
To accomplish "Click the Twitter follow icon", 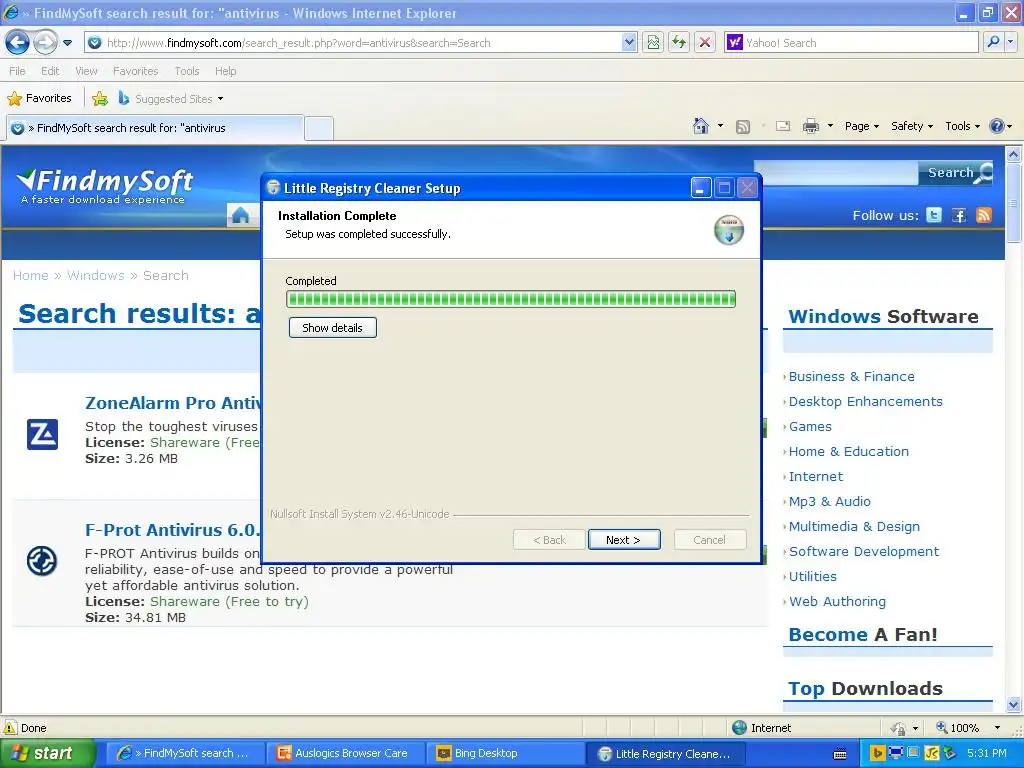I will pyautogui.click(x=934, y=215).
